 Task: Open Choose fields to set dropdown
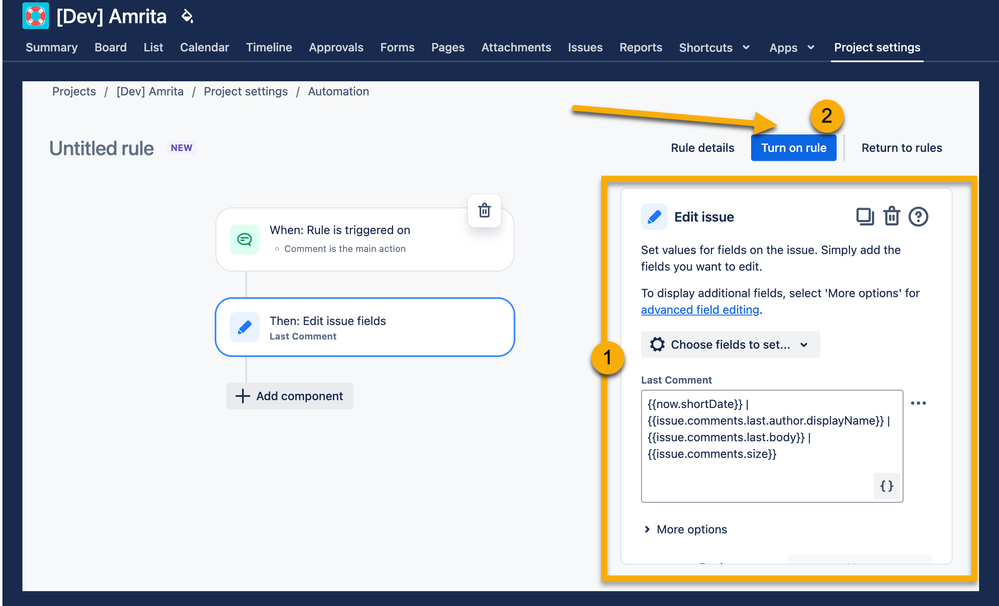coord(730,344)
